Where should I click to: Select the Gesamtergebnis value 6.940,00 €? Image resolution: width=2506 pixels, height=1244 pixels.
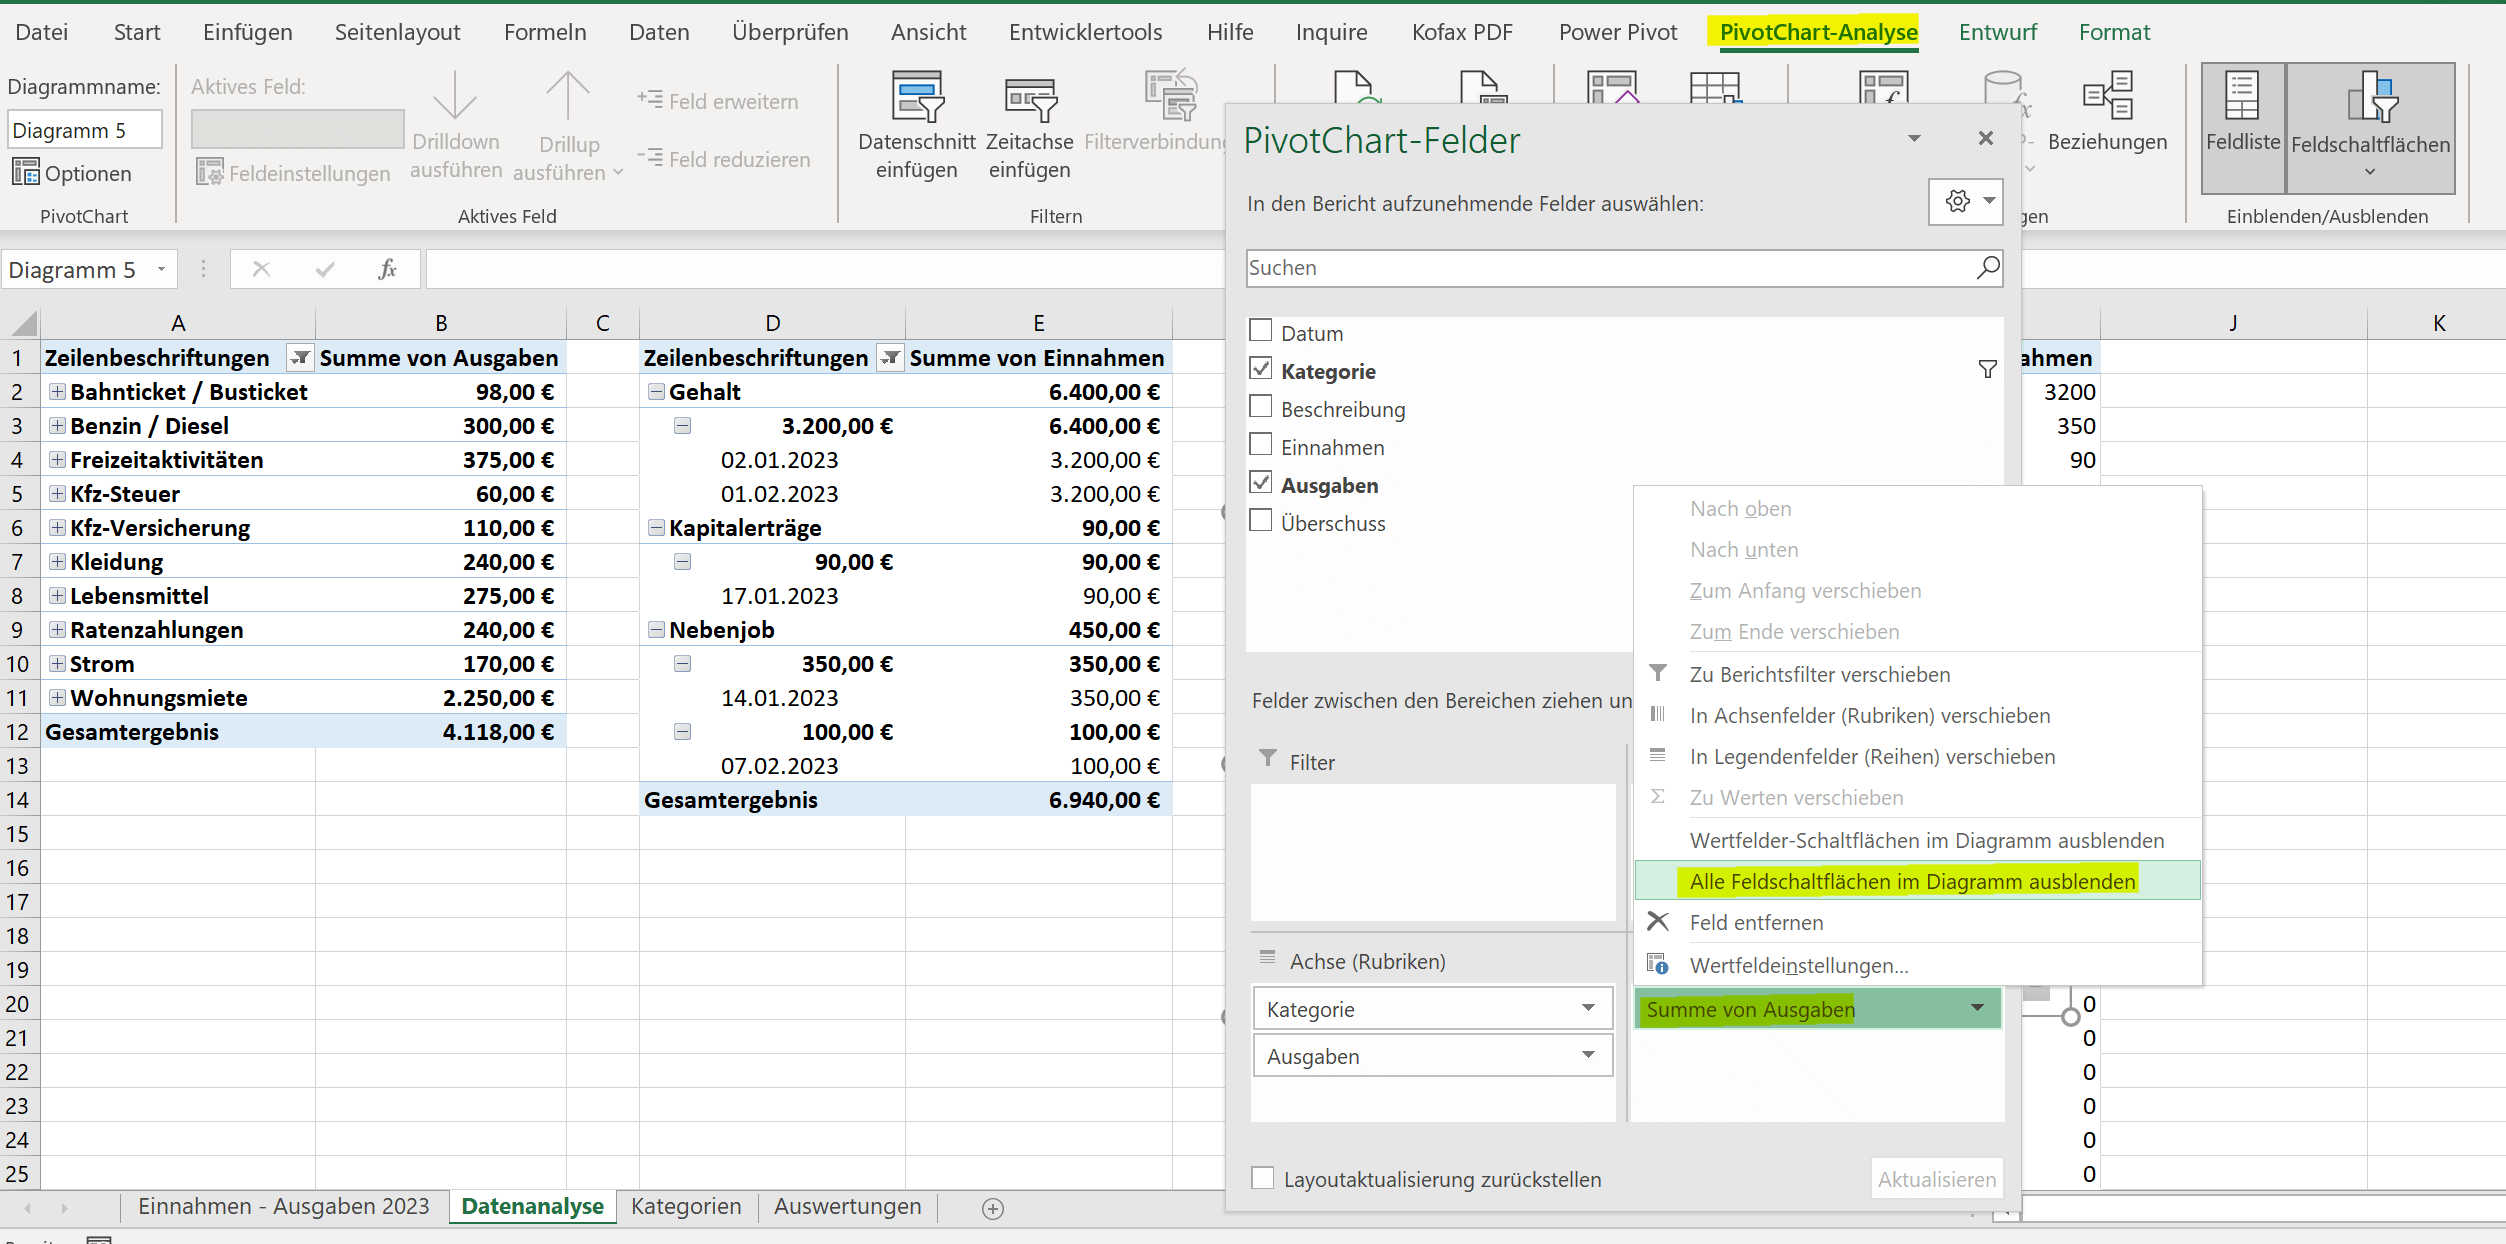[x=1039, y=799]
